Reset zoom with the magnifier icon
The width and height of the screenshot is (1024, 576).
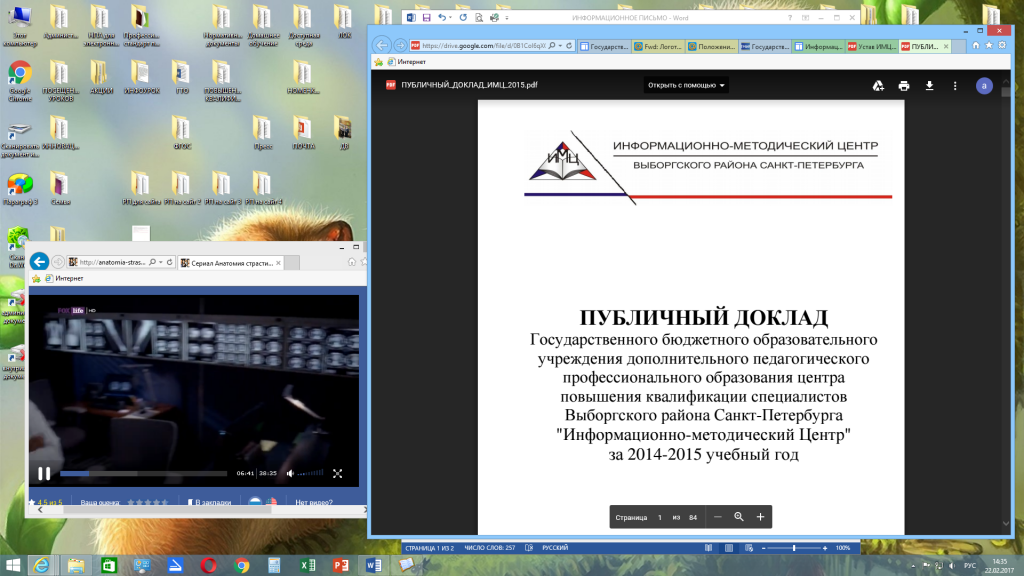pos(739,517)
